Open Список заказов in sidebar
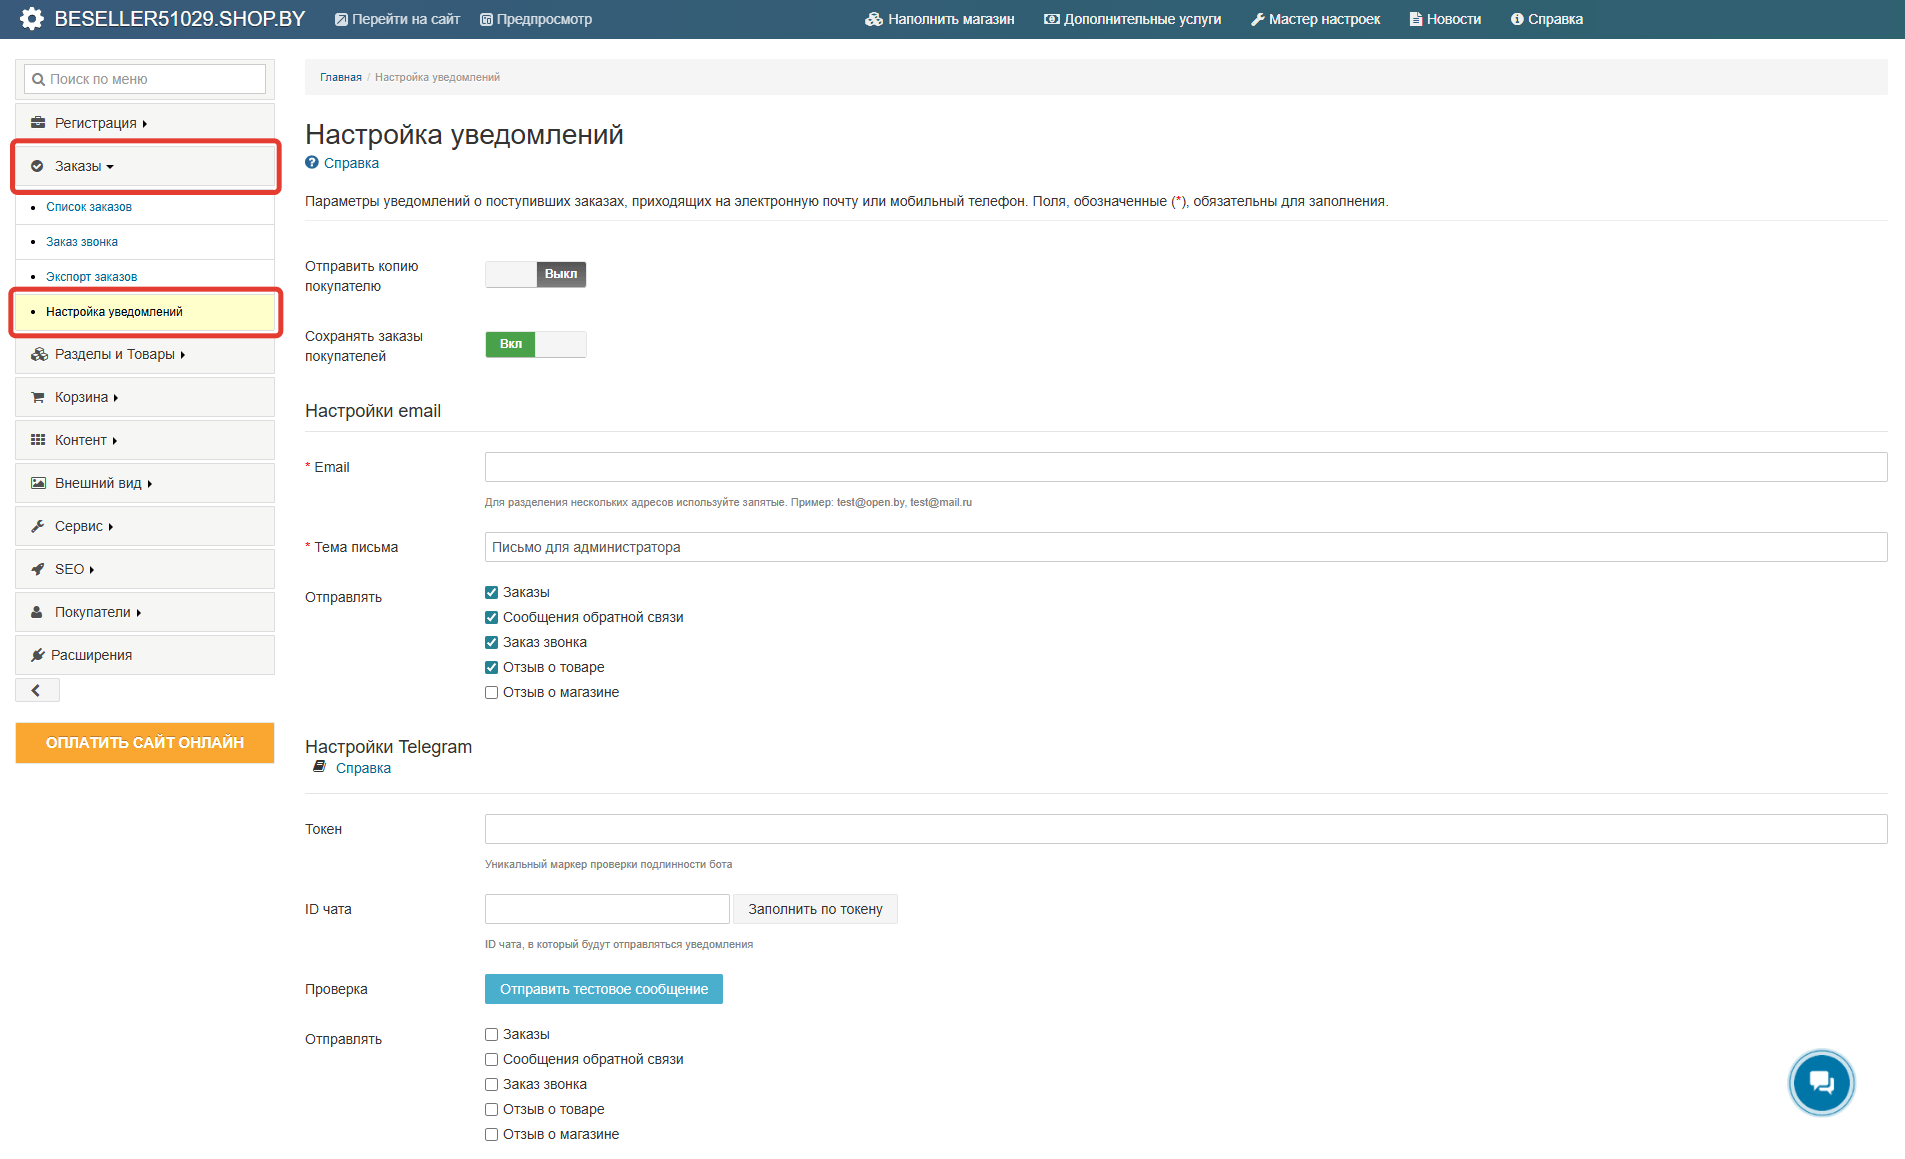Image resolution: width=1905 pixels, height=1159 pixels. pyautogui.click(x=89, y=207)
